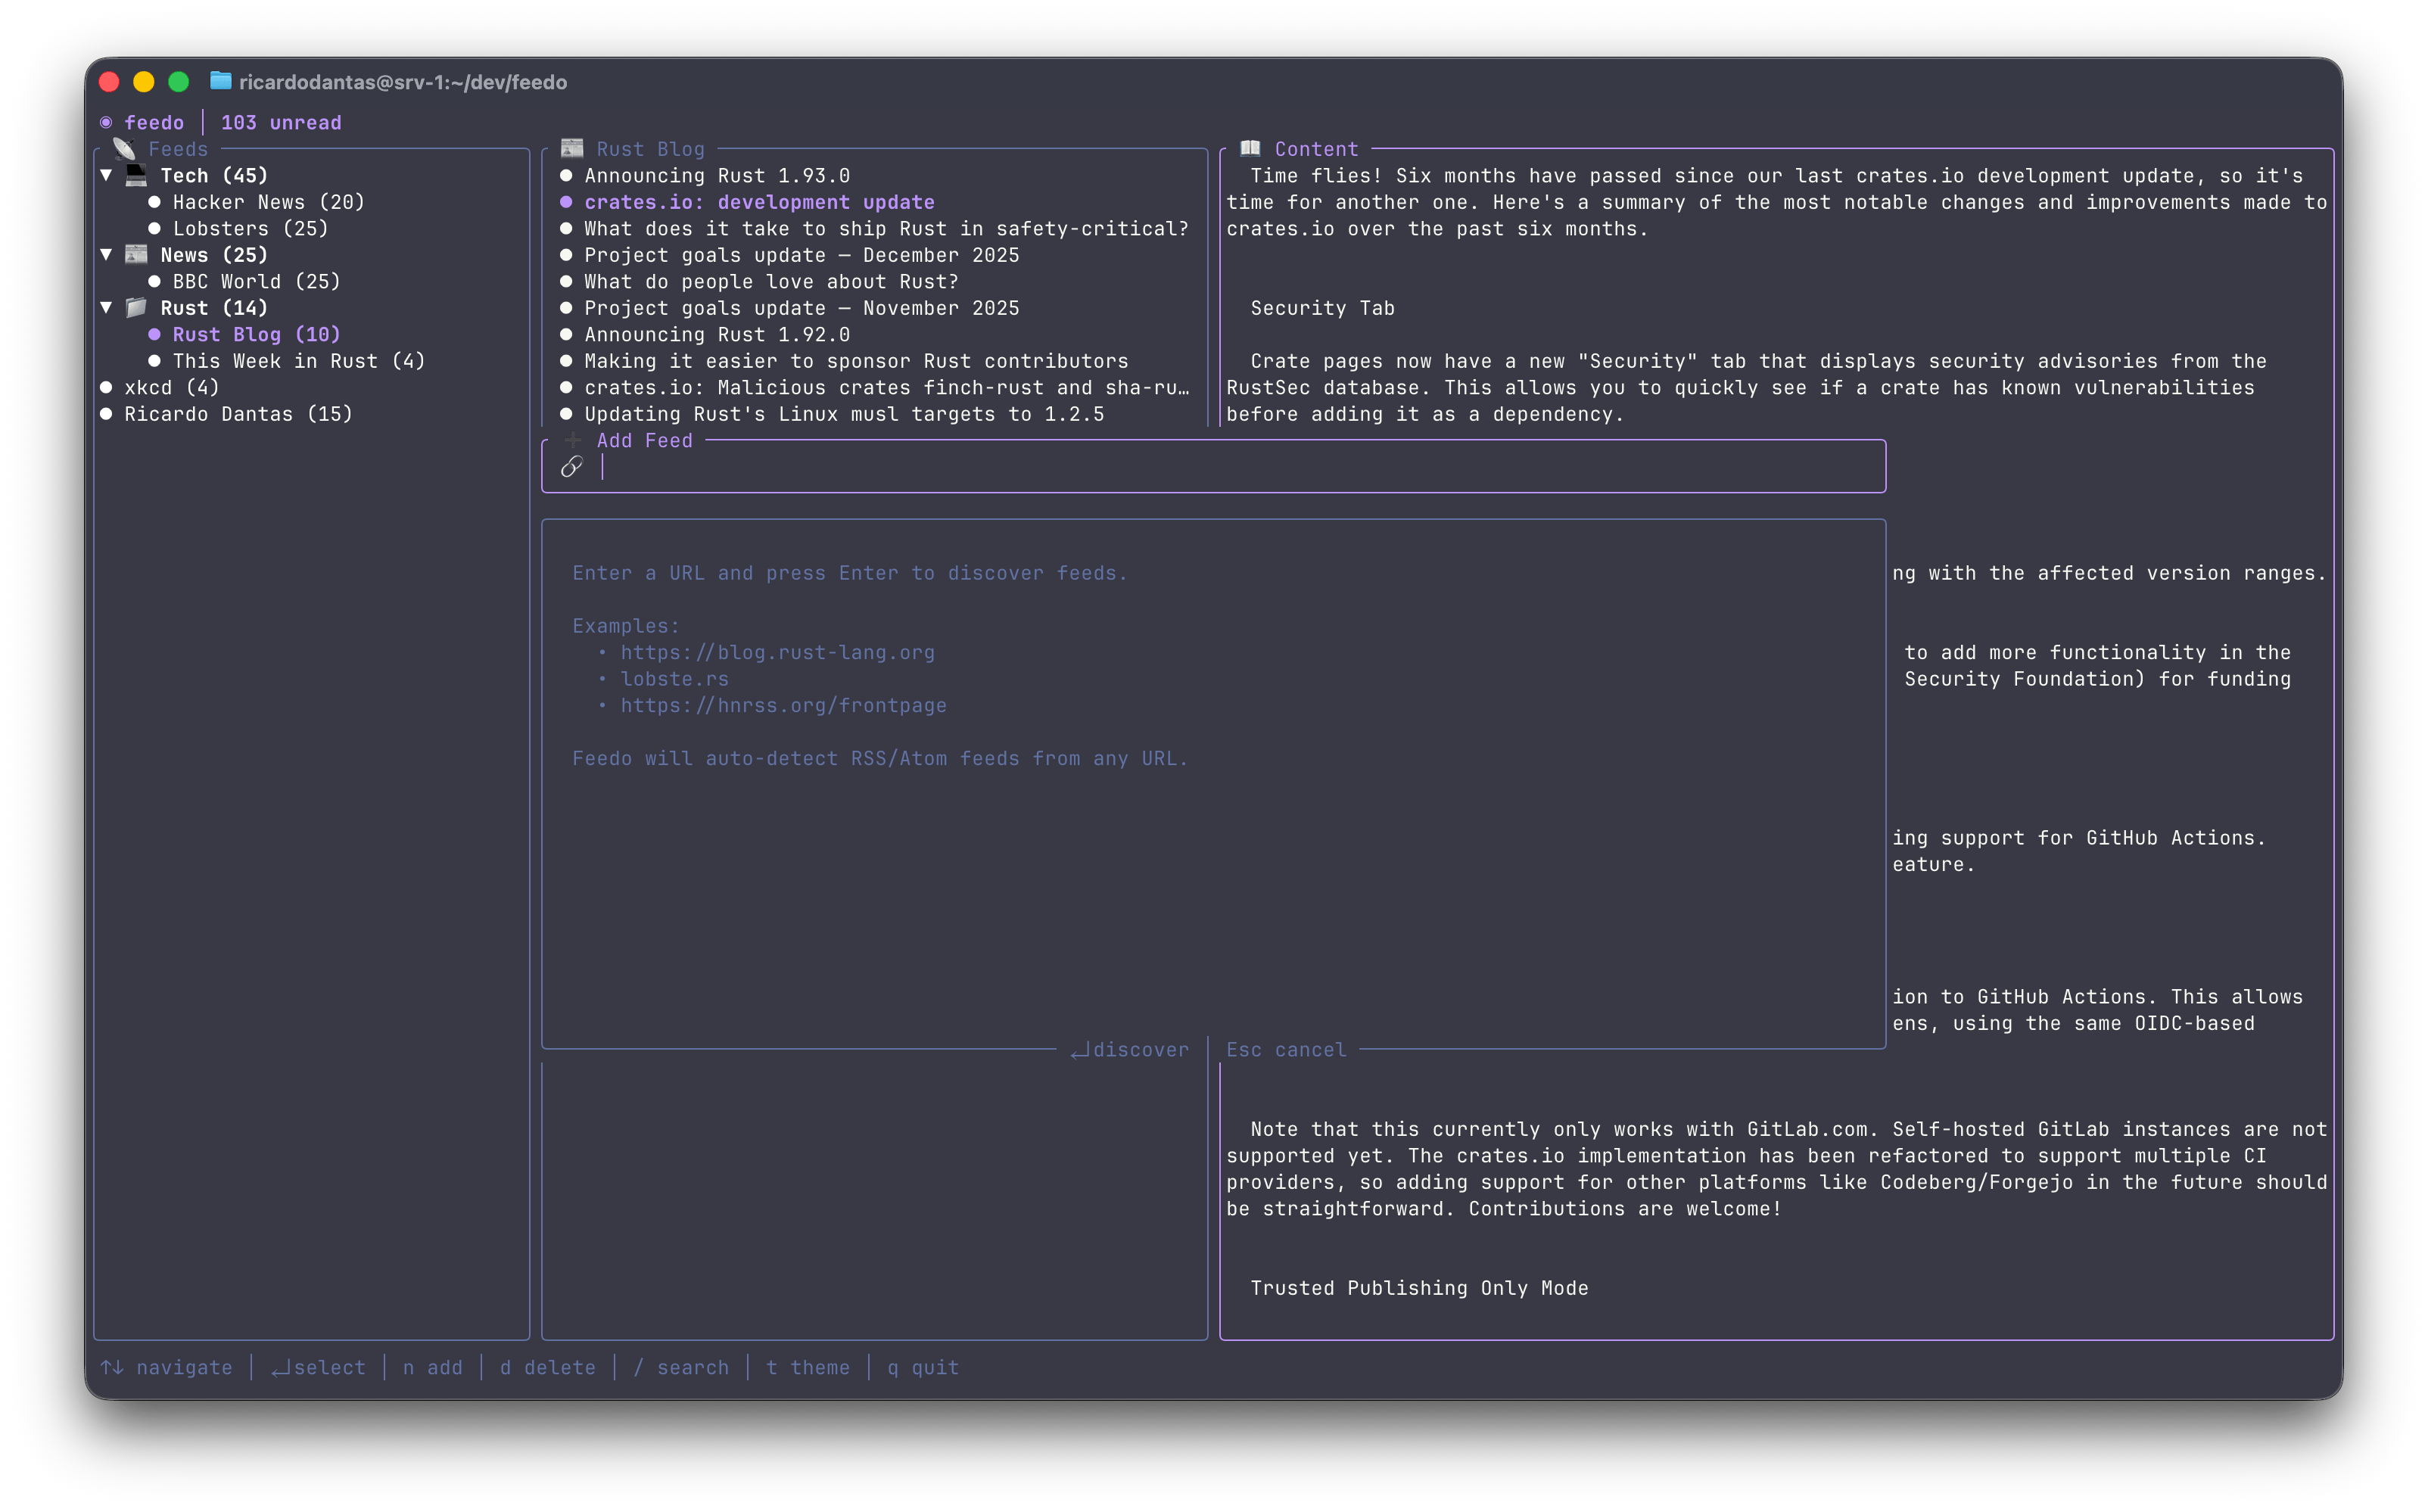This screenshot has width=2428, height=1512.
Task: Click the open book icon beside Content
Action: [x=1250, y=149]
